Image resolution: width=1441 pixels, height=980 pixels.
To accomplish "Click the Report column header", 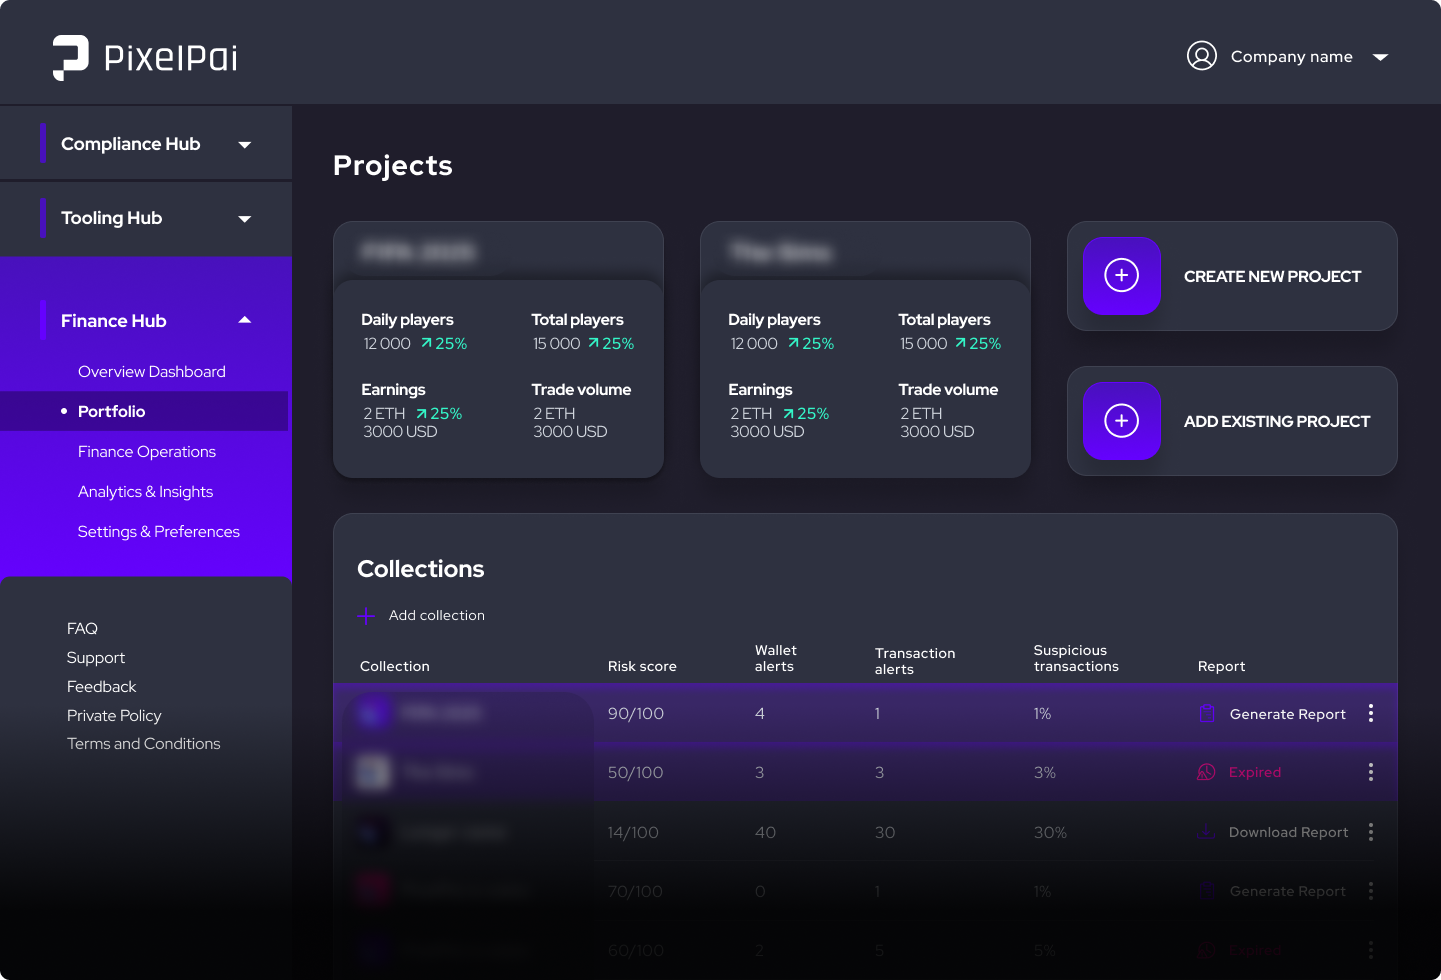I will pos(1222,666).
